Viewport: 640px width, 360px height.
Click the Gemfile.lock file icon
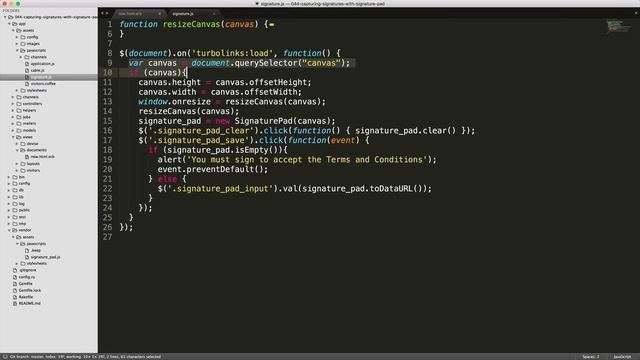15,290
